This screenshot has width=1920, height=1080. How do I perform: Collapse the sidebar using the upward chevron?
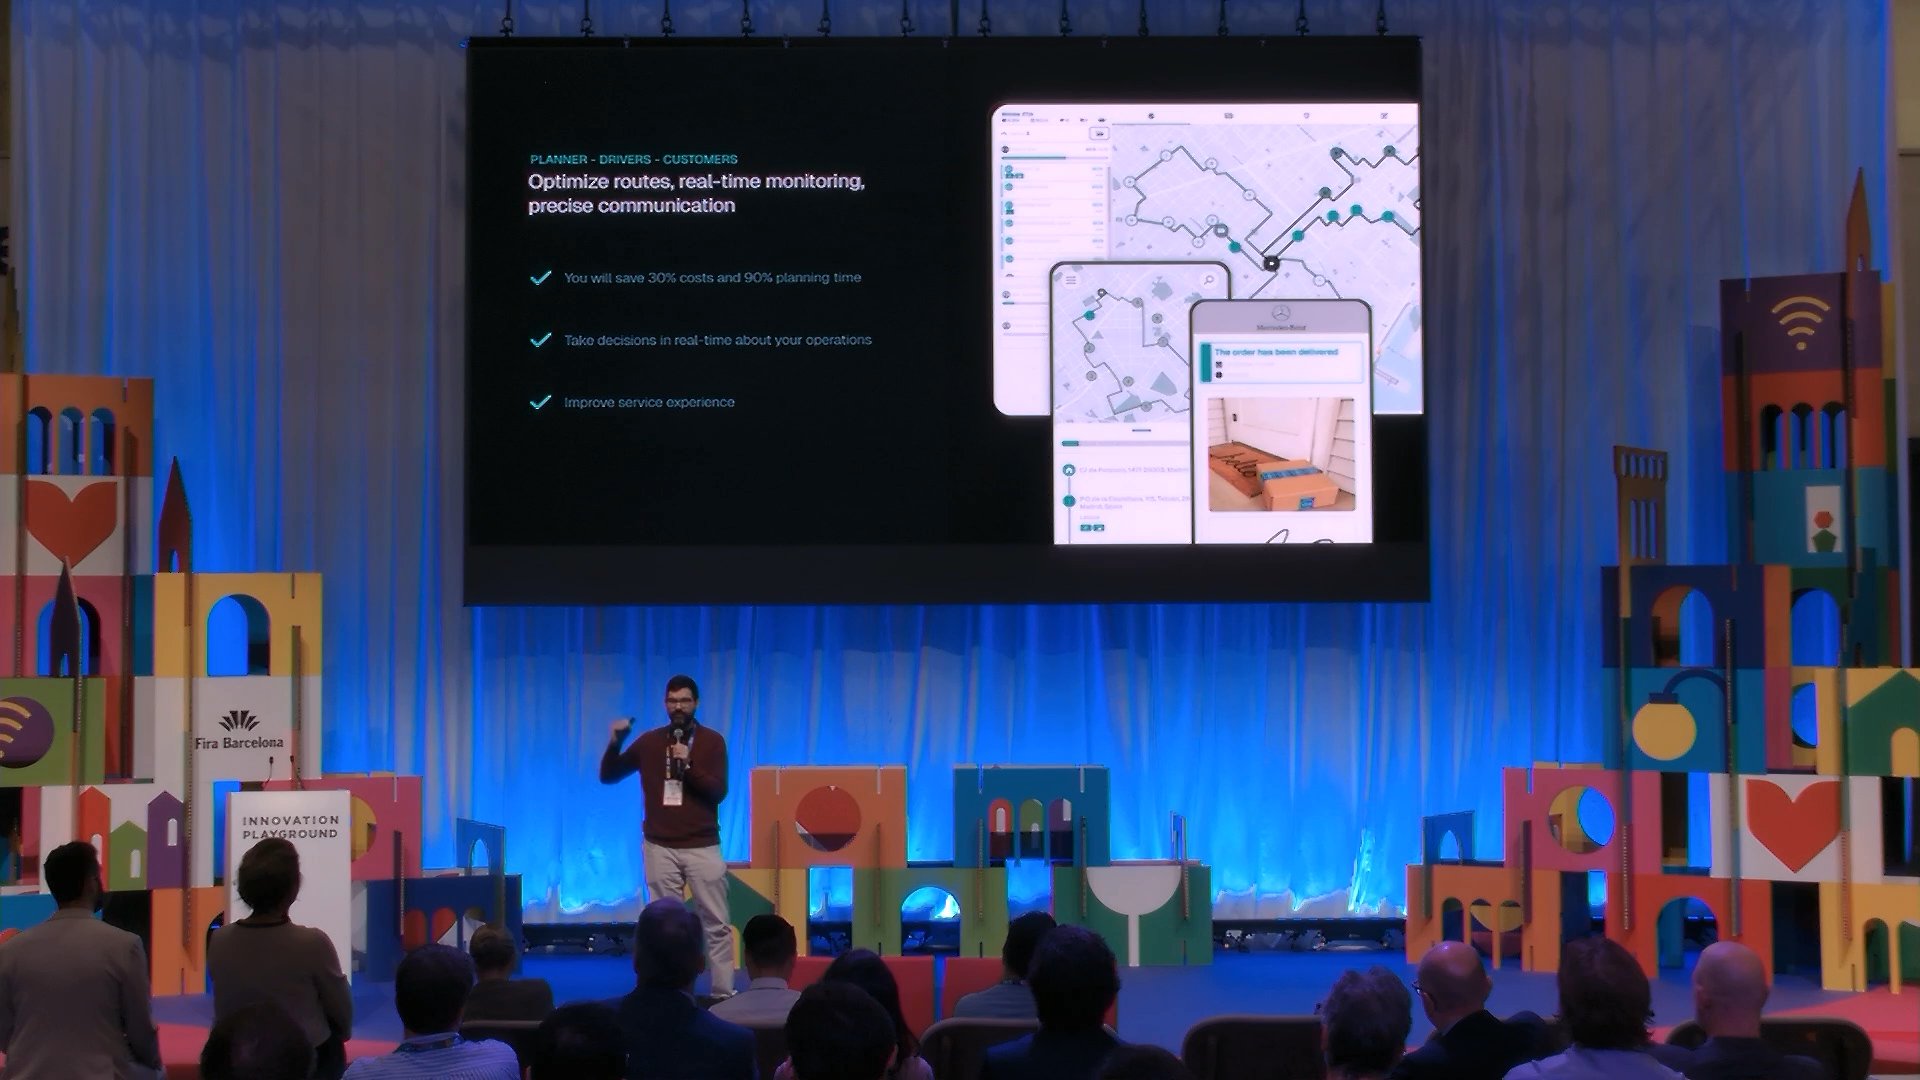[x=1004, y=133]
